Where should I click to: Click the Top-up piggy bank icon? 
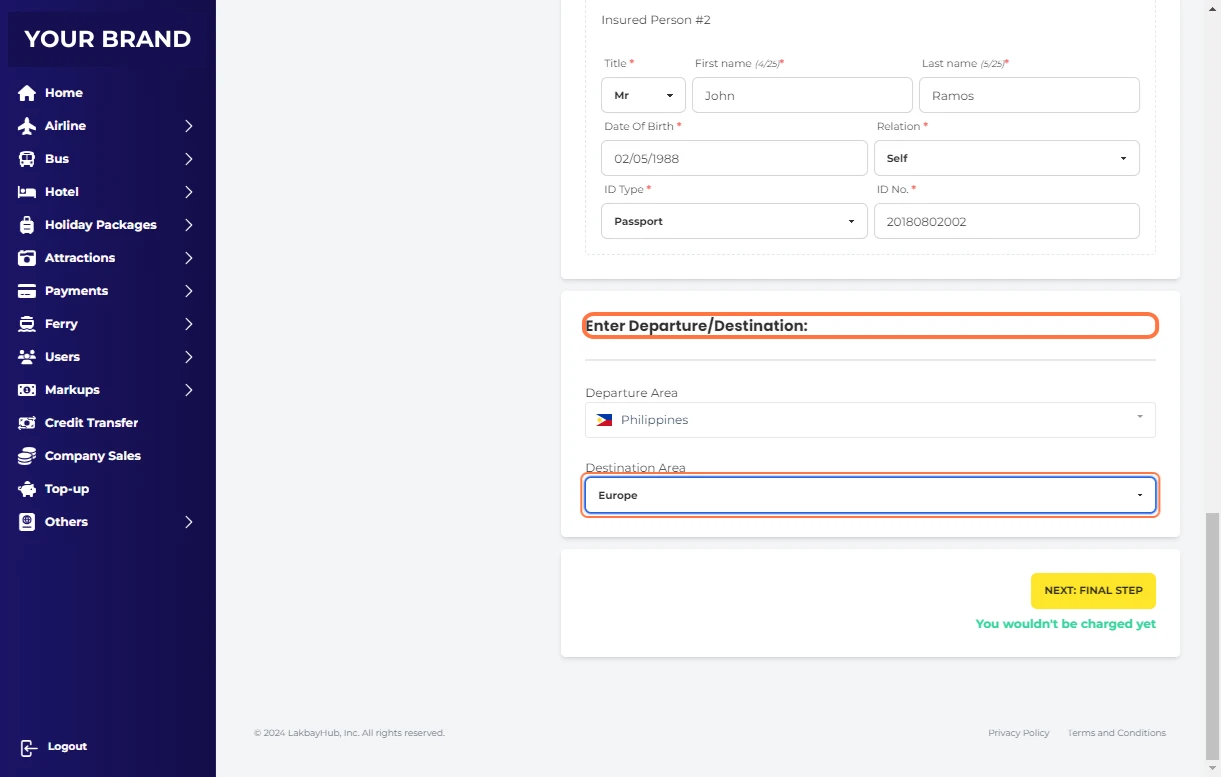pyautogui.click(x=27, y=489)
